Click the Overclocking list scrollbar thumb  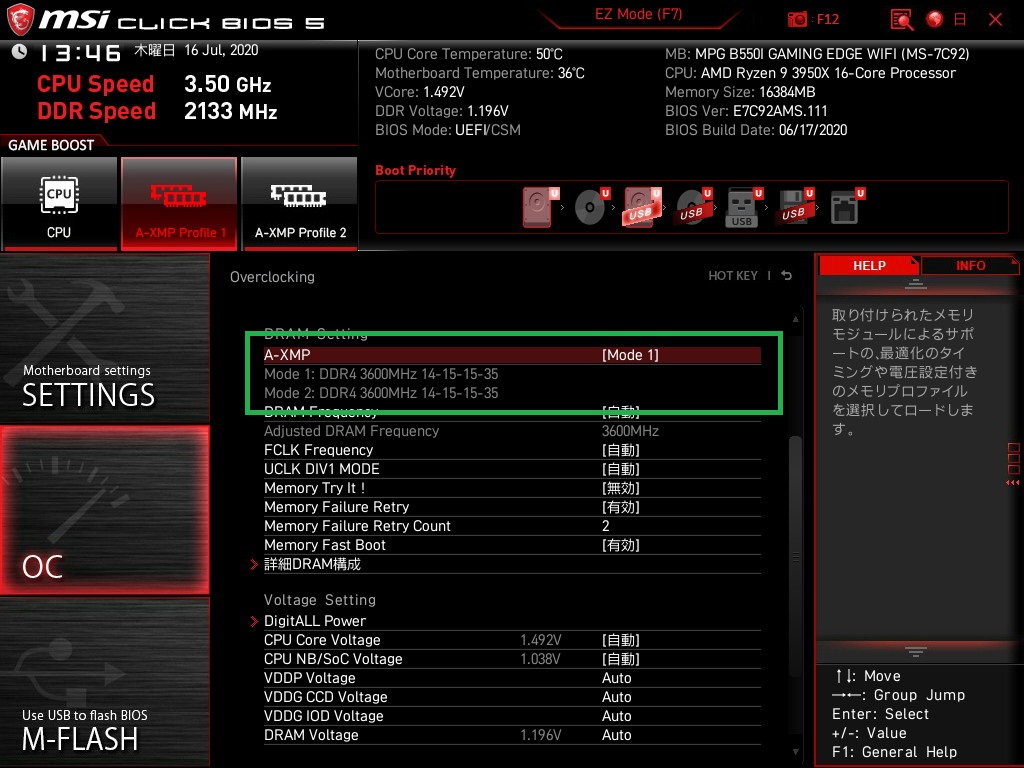(795, 558)
